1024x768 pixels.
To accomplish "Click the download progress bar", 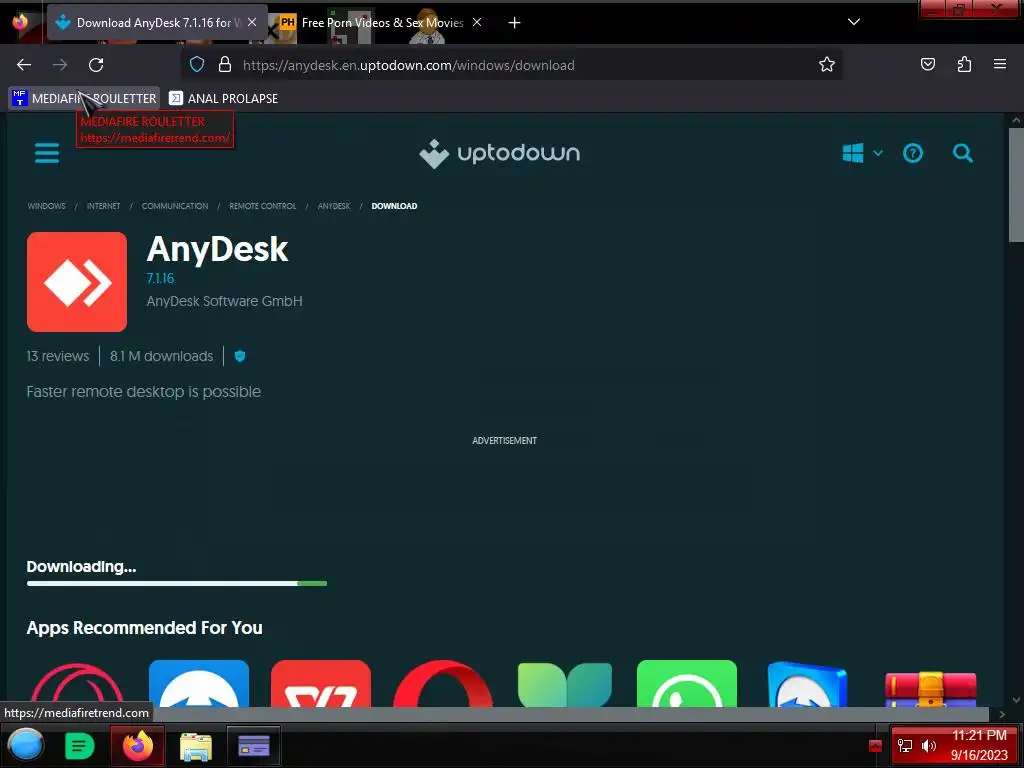I will [177, 583].
